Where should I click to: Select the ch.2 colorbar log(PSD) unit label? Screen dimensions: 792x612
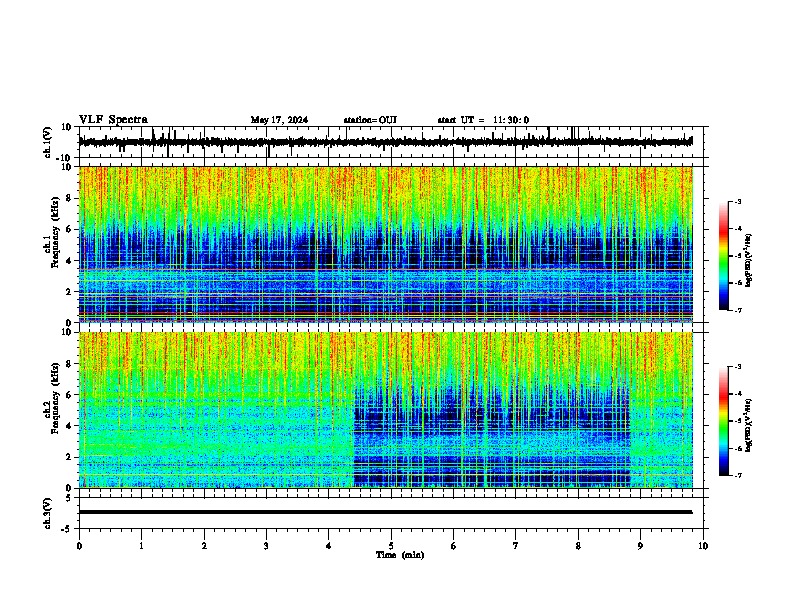point(748,425)
